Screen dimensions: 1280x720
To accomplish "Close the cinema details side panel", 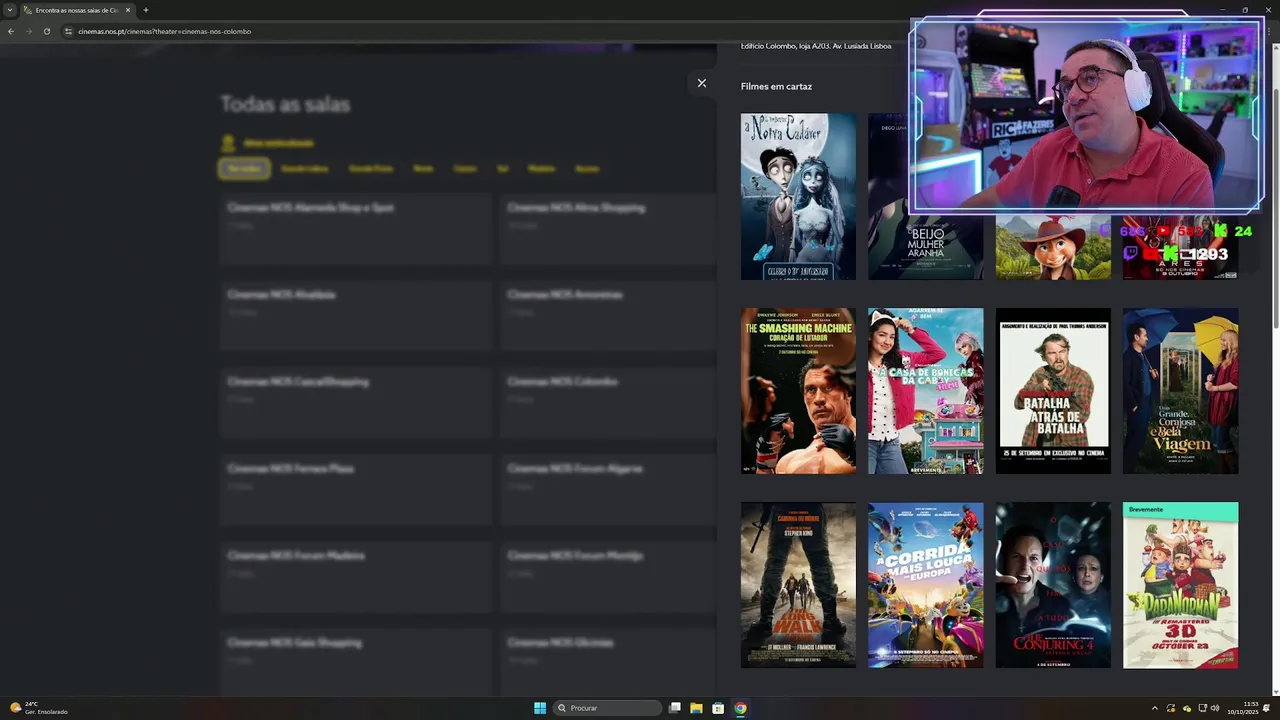I will [x=702, y=83].
